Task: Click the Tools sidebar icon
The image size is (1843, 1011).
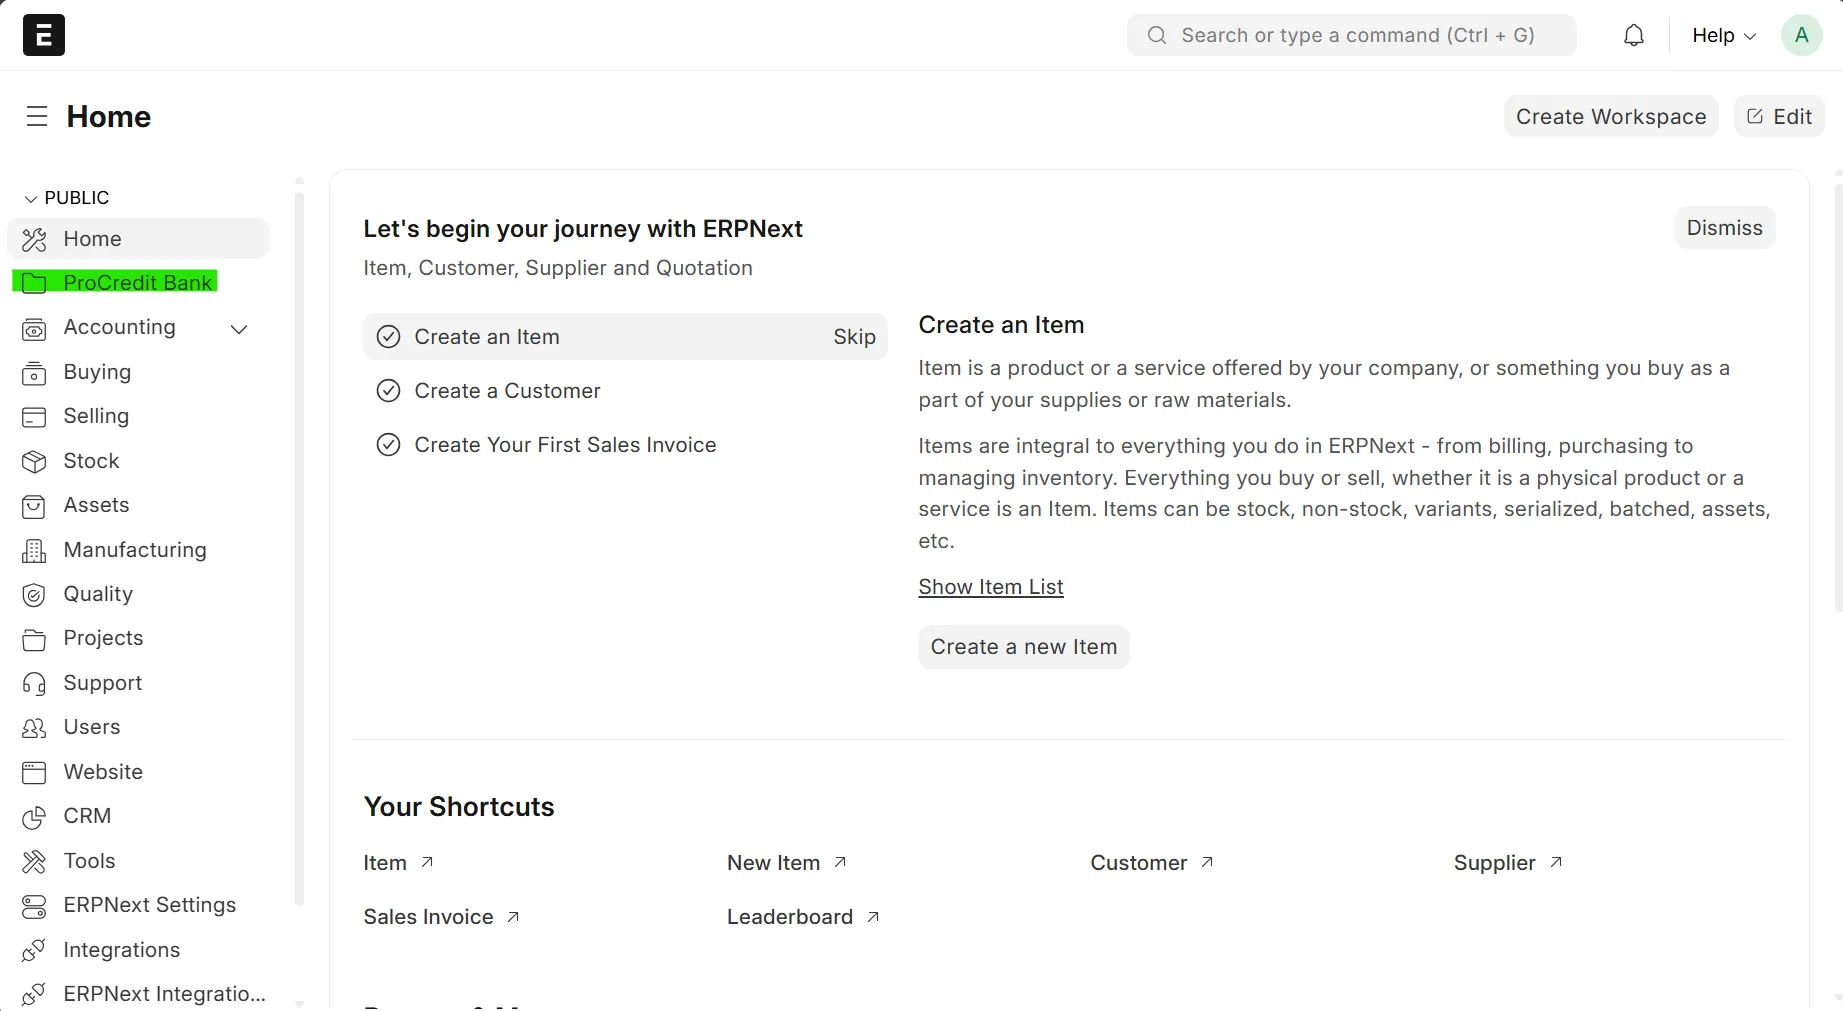Action: (34, 861)
